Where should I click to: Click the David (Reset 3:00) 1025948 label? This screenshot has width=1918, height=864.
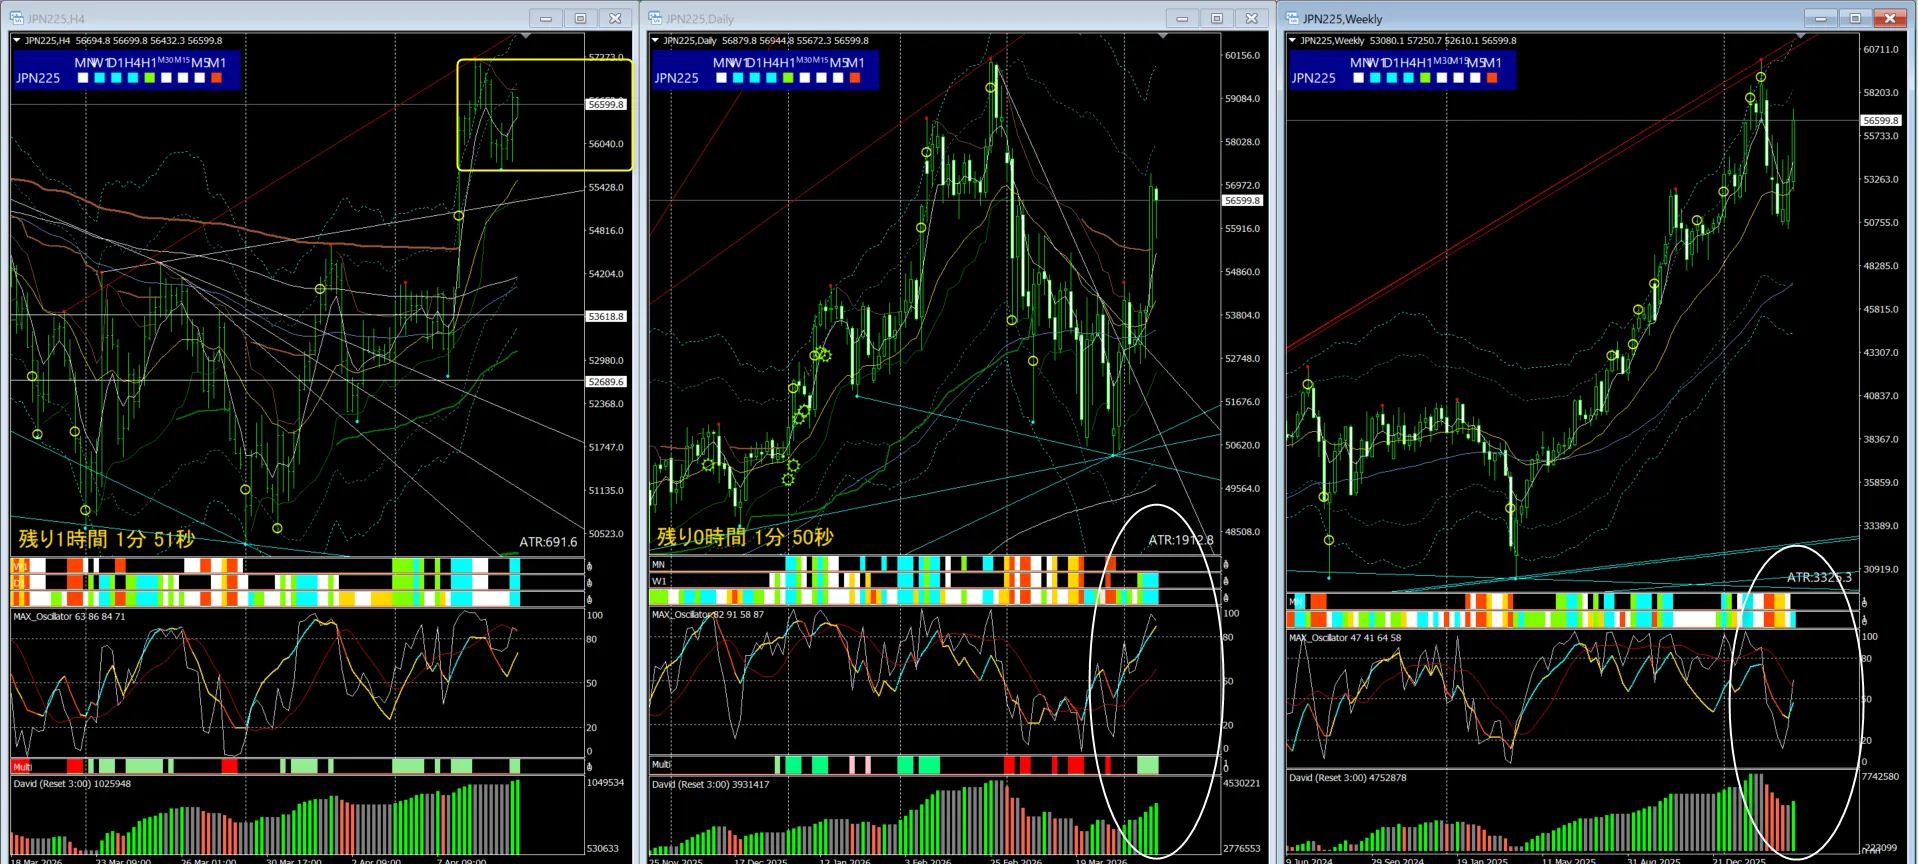point(72,783)
